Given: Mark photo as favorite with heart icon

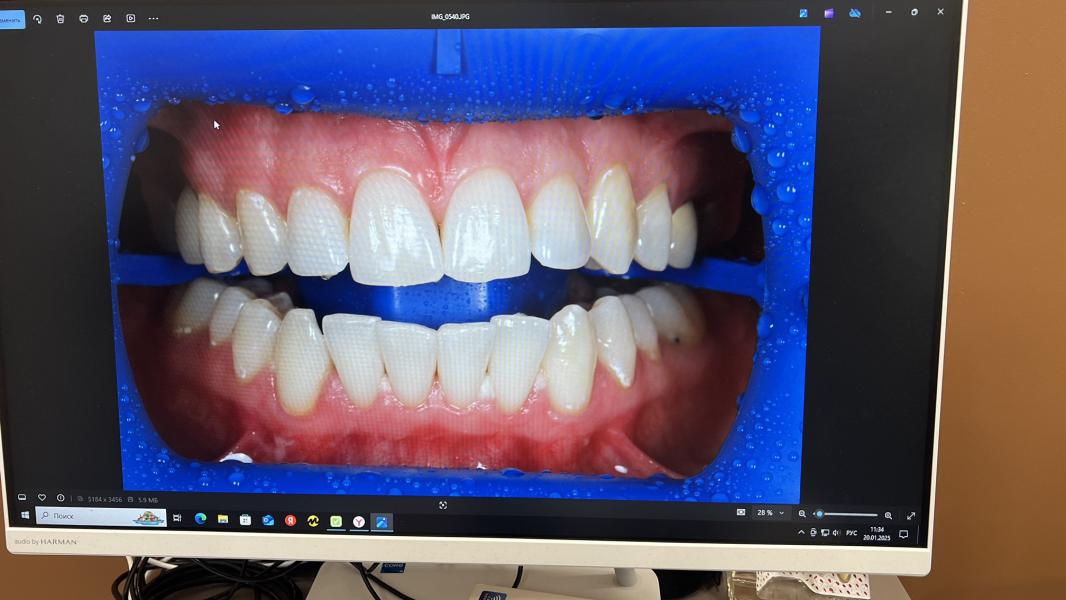Looking at the screenshot, I should (x=41, y=497).
